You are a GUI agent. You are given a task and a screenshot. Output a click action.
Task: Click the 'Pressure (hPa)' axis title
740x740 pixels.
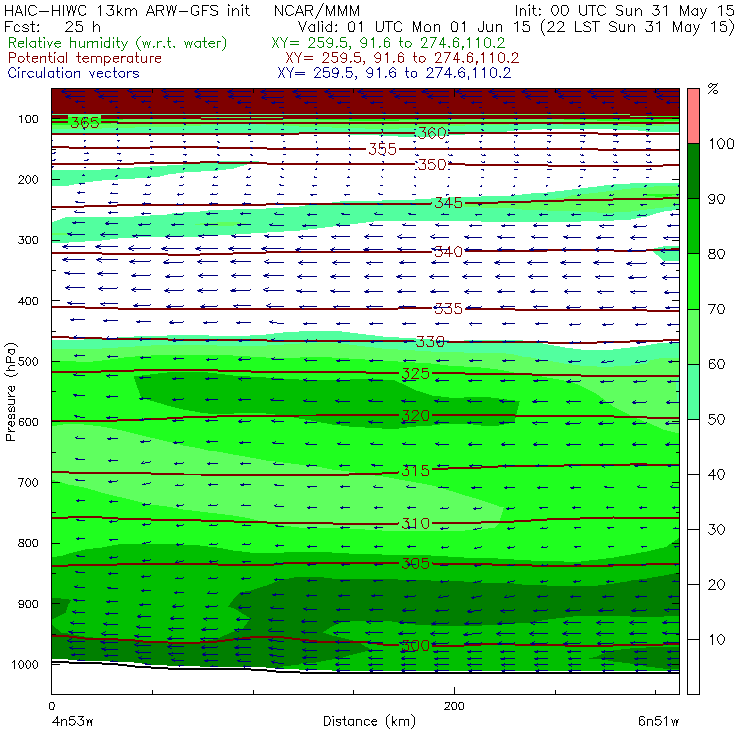pos(11,392)
